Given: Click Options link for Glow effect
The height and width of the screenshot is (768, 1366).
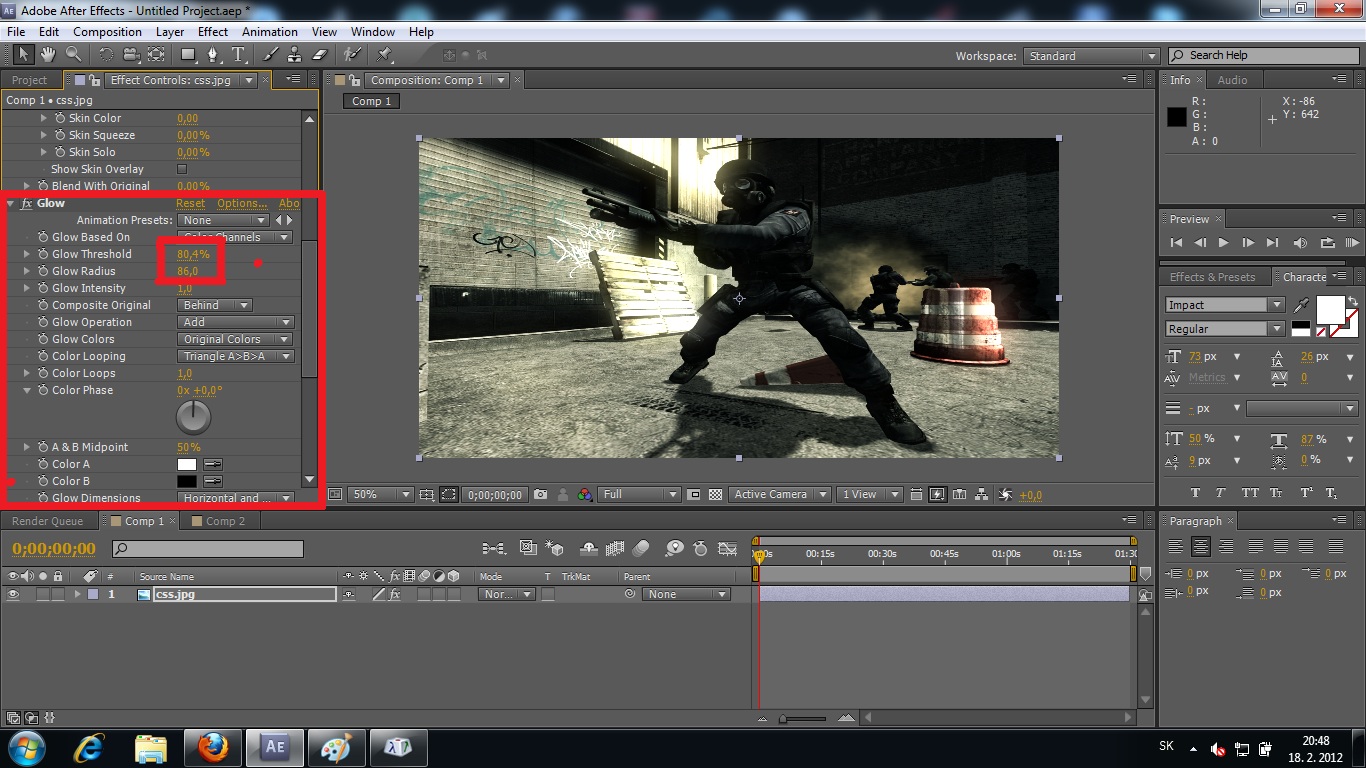Looking at the screenshot, I should tap(242, 203).
